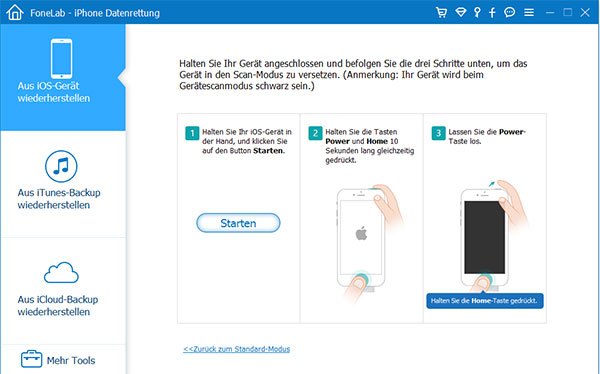Minimize the FoneLab window
This screenshot has height=374, width=600.
pos(550,13)
